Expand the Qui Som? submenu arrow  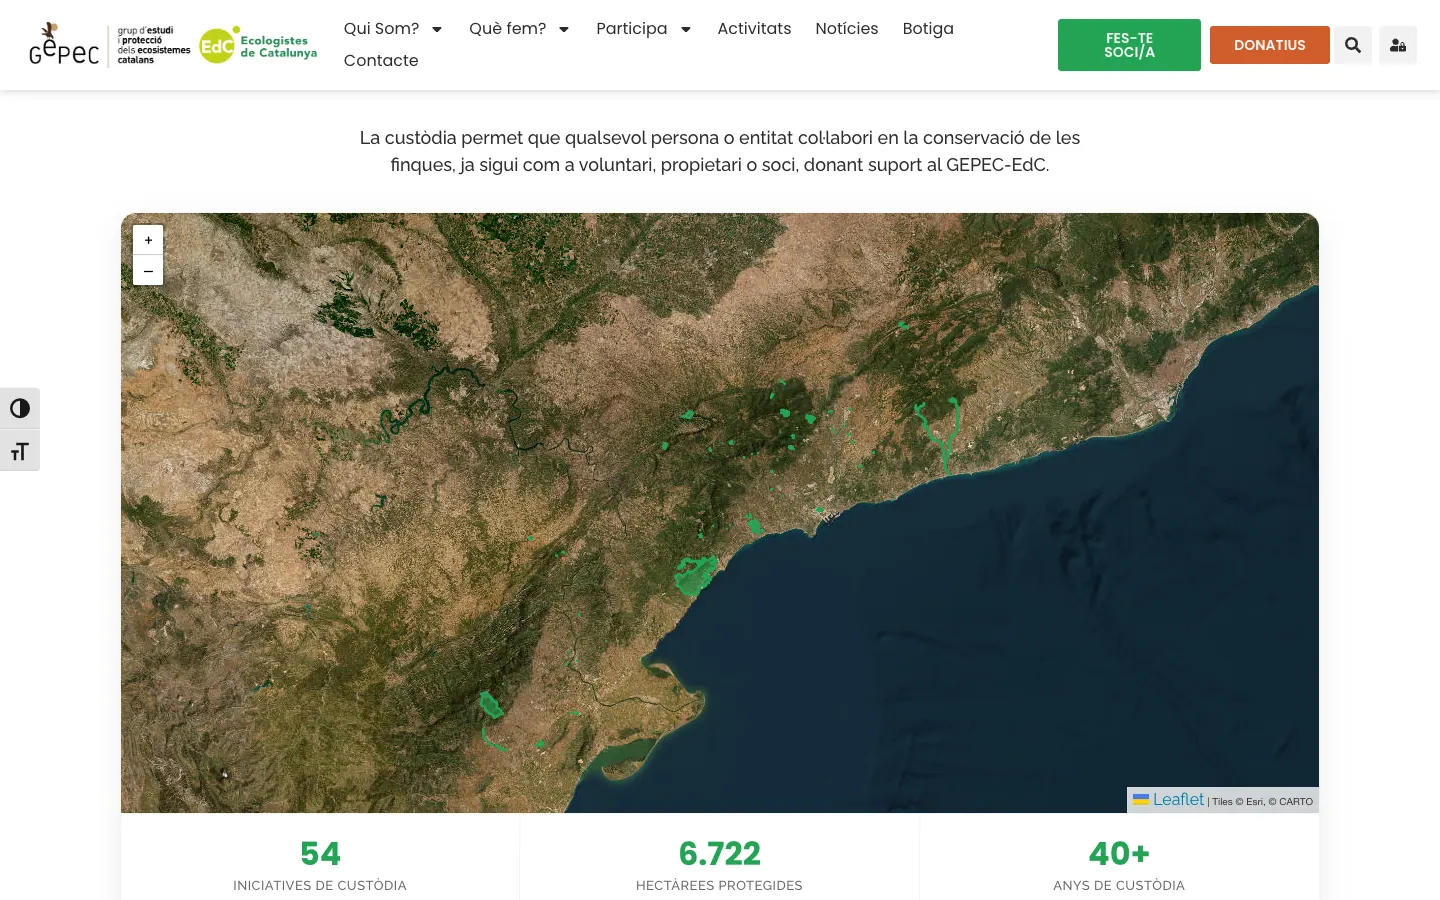click(437, 29)
